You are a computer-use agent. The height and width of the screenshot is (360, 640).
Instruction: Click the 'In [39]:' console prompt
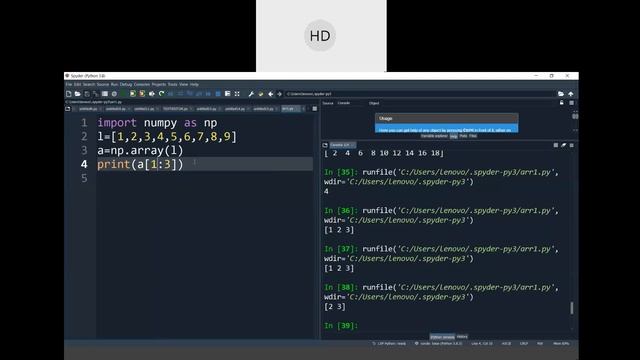pos(341,326)
